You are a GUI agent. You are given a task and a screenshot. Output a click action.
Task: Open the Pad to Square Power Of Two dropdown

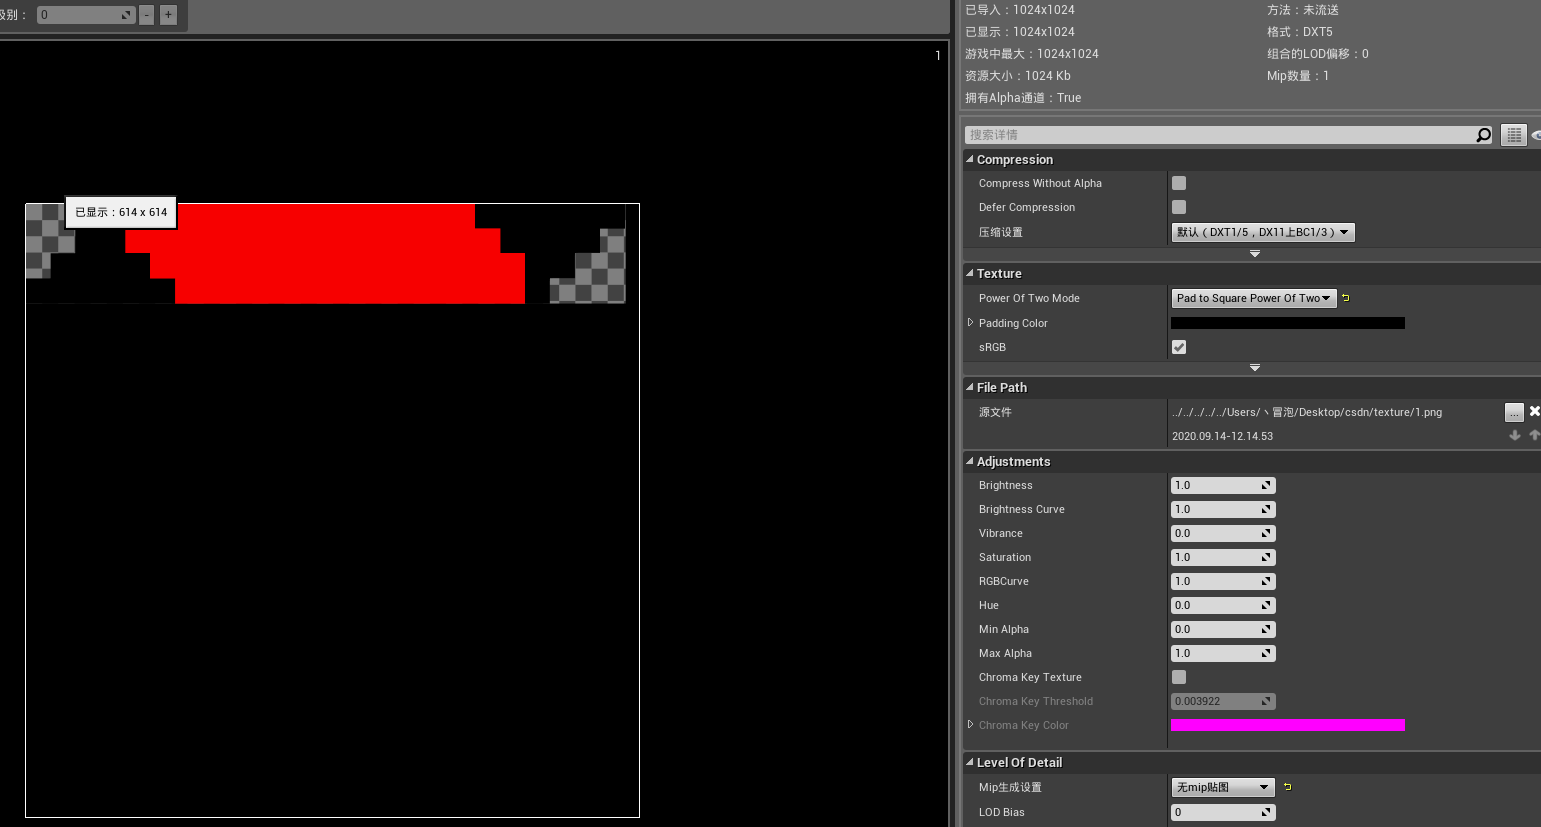coord(1254,297)
